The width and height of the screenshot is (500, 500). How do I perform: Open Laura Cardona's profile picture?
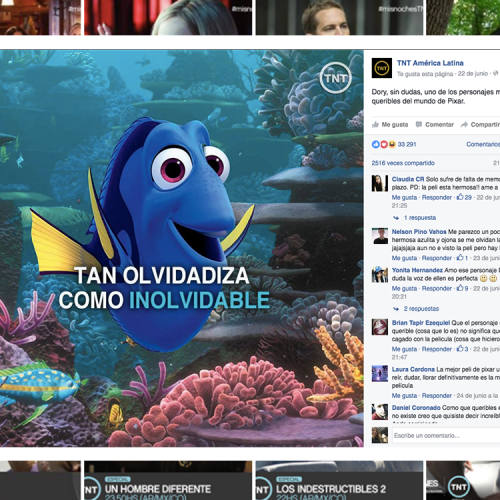coord(380,374)
